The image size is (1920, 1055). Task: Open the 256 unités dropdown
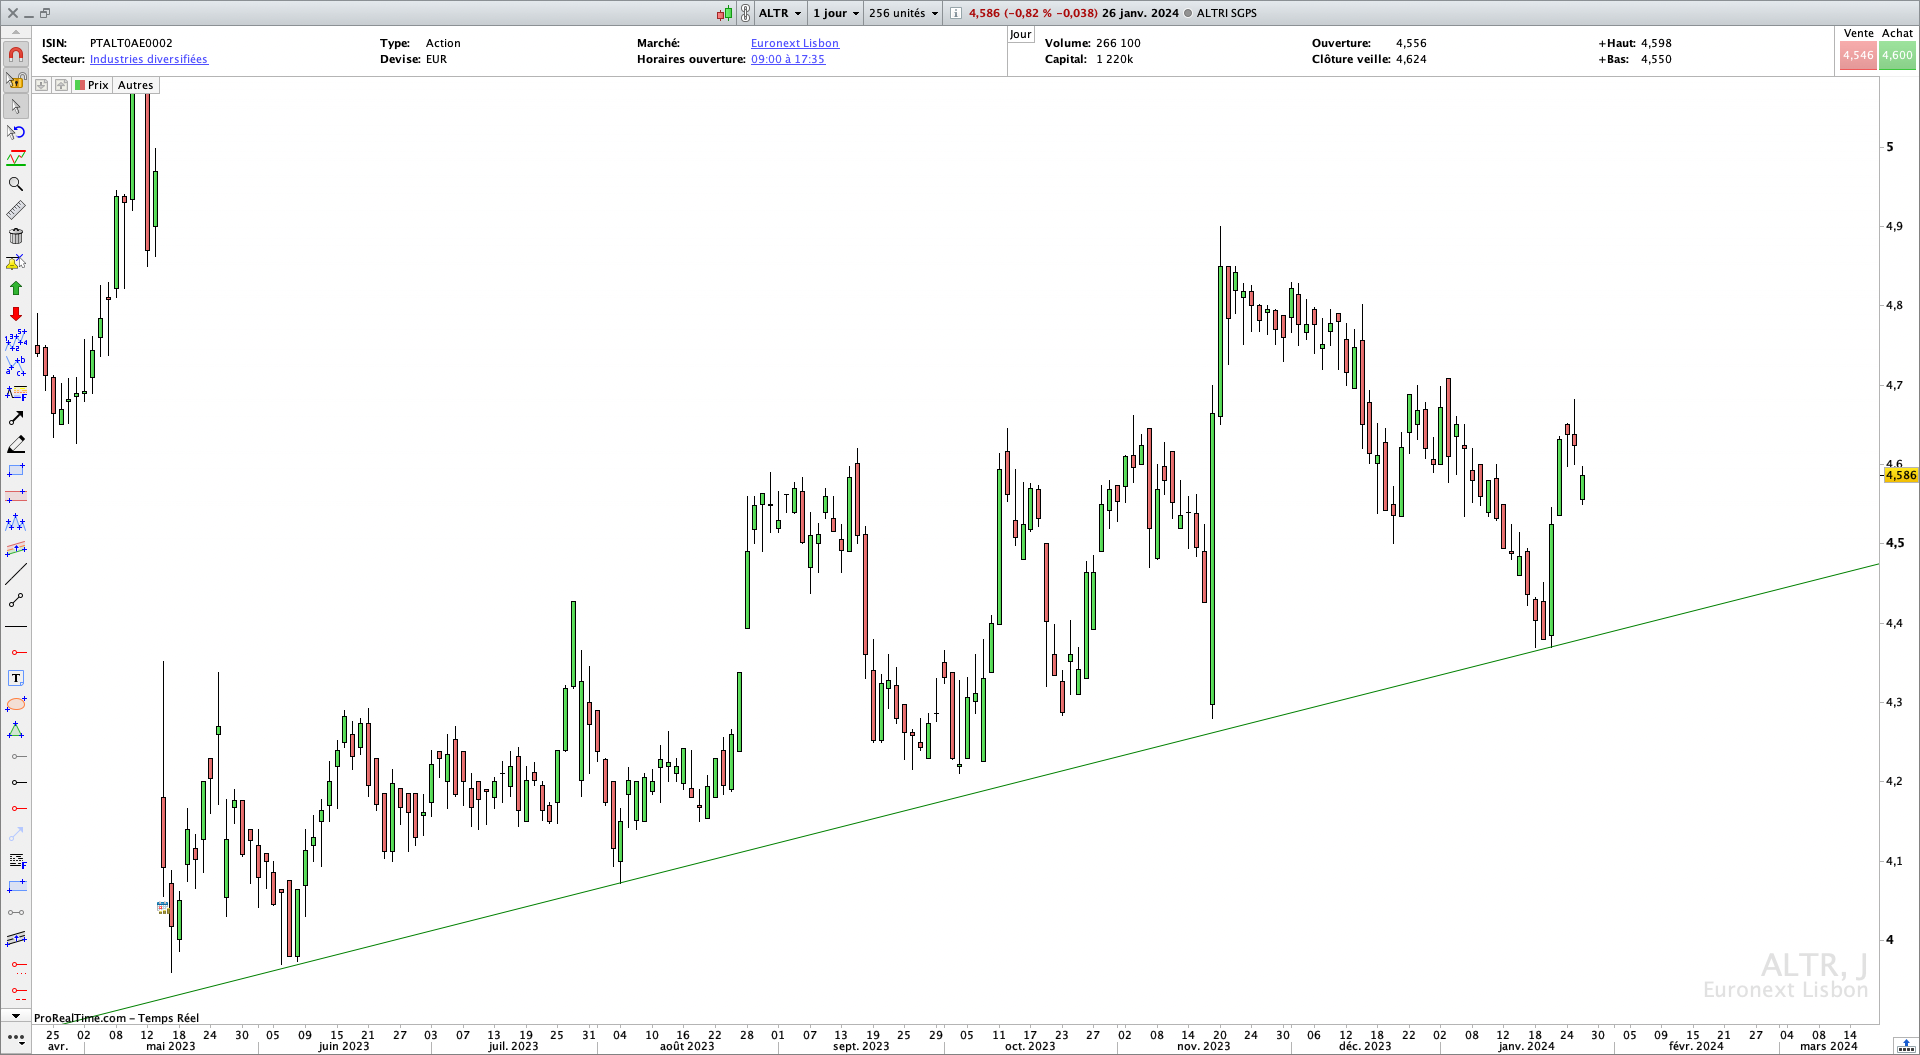[903, 13]
